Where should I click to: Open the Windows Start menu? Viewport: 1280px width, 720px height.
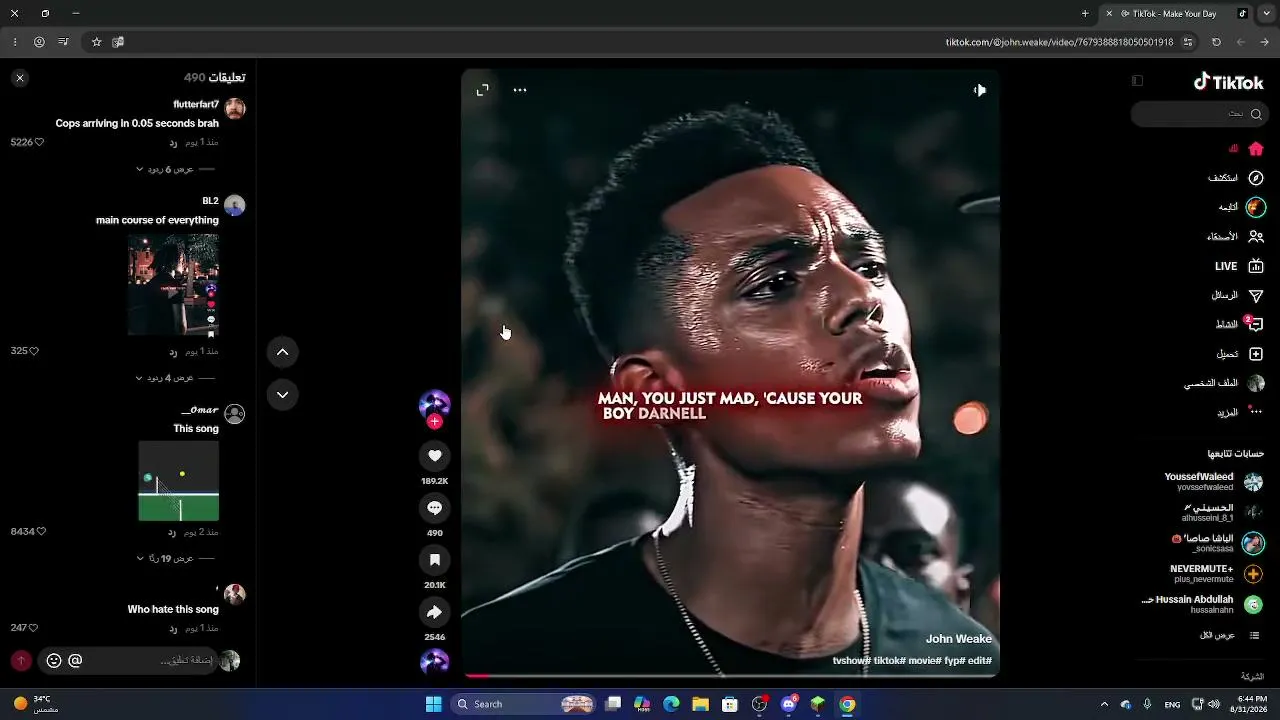pos(434,704)
